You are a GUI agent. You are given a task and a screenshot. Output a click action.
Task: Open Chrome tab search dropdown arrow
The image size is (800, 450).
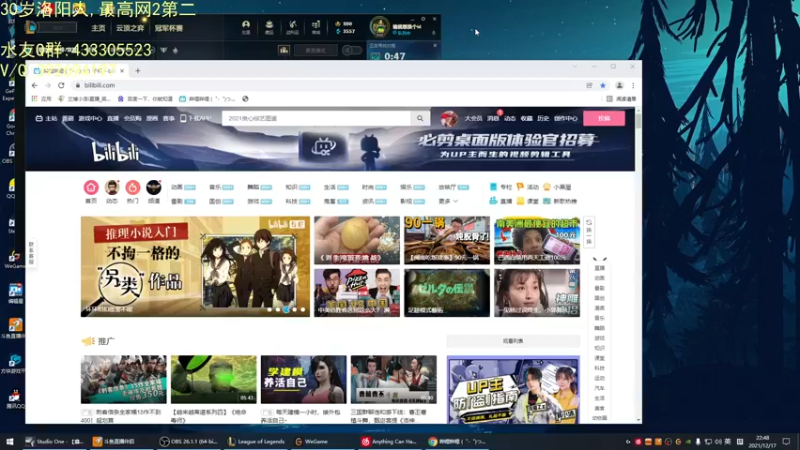pos(575,67)
